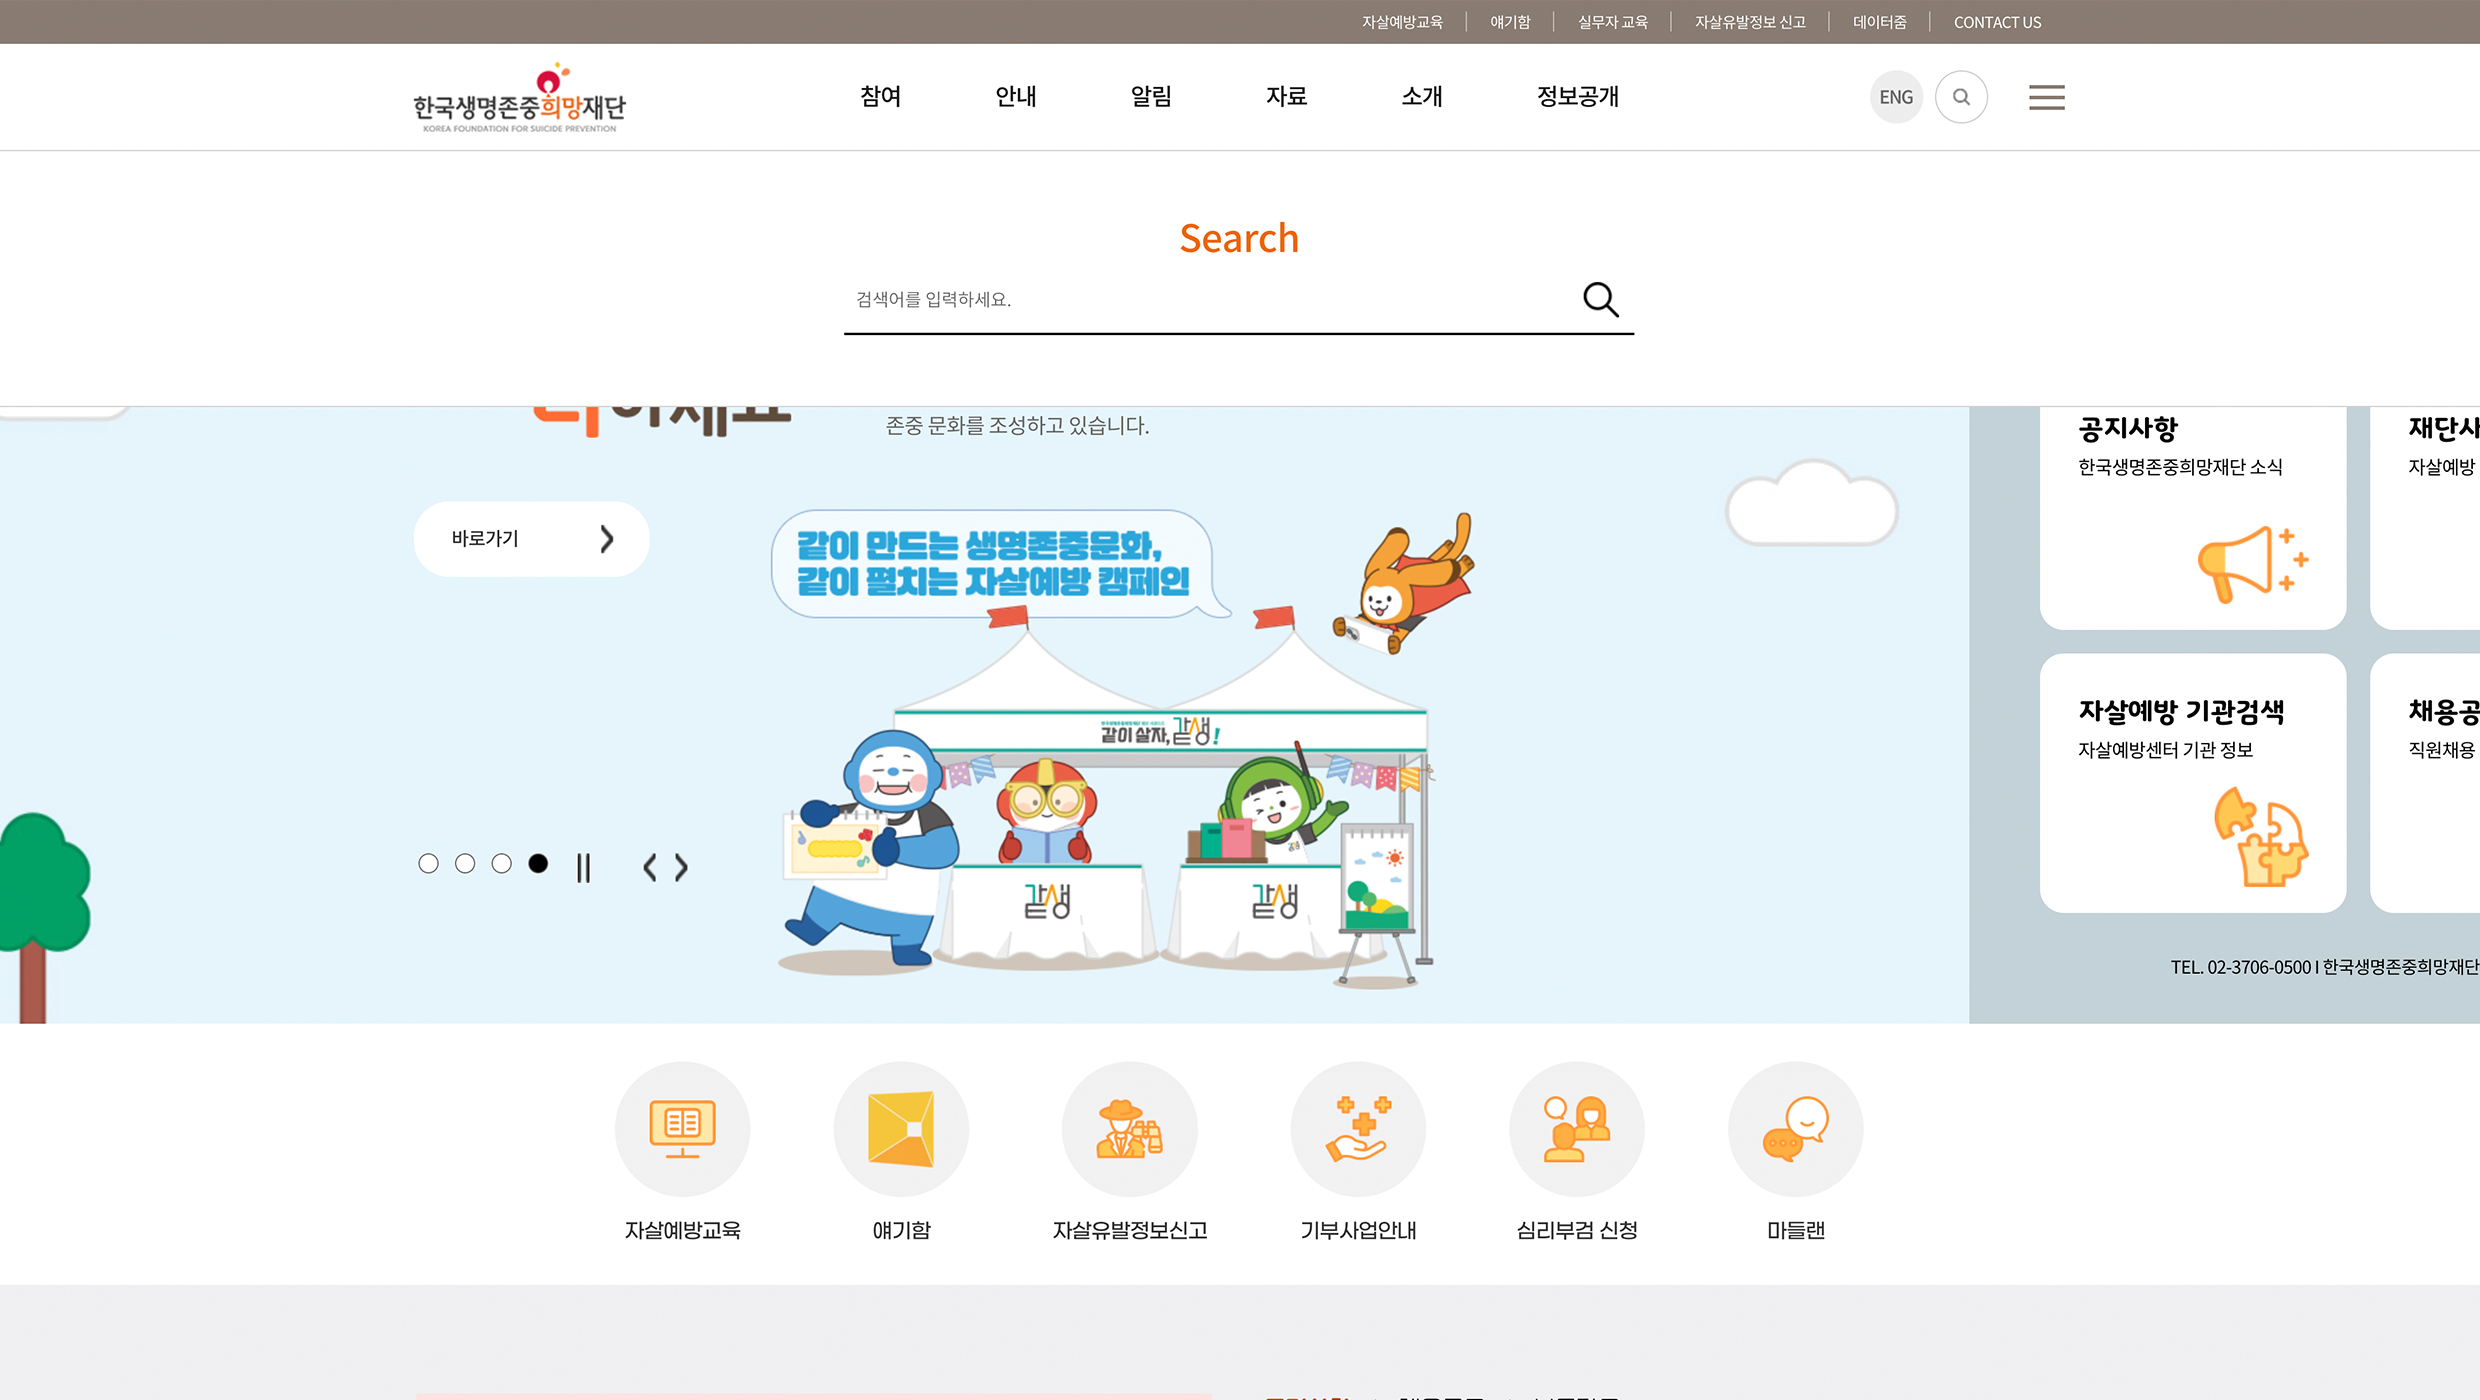Click the 심리부검 신청 label
This screenshot has width=2480, height=1400.
[x=1577, y=1230]
